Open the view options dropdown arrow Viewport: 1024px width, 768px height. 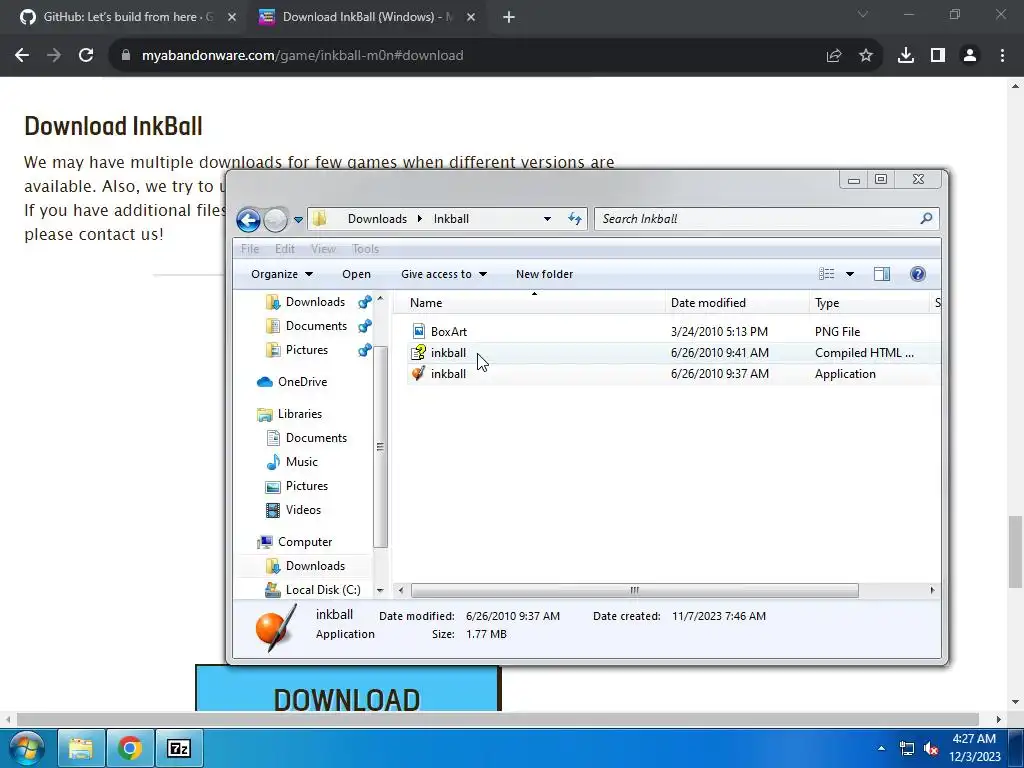click(x=850, y=274)
